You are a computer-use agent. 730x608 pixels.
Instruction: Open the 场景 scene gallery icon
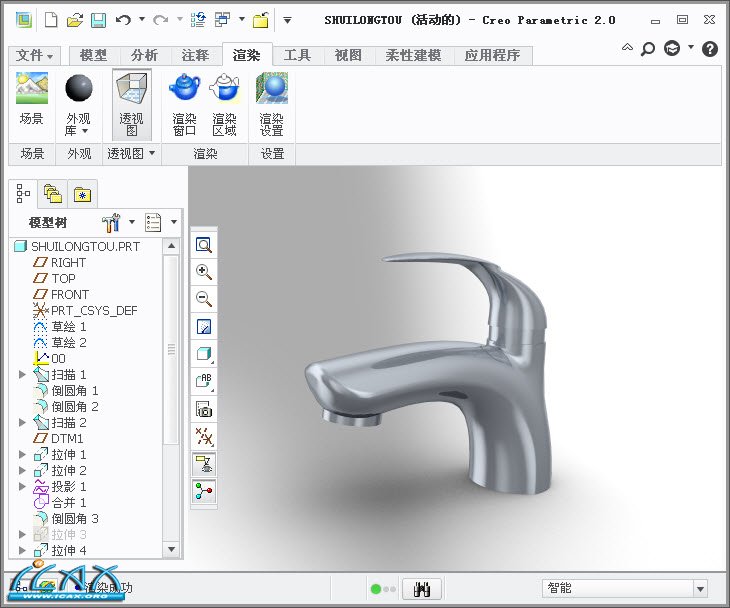click(32, 92)
